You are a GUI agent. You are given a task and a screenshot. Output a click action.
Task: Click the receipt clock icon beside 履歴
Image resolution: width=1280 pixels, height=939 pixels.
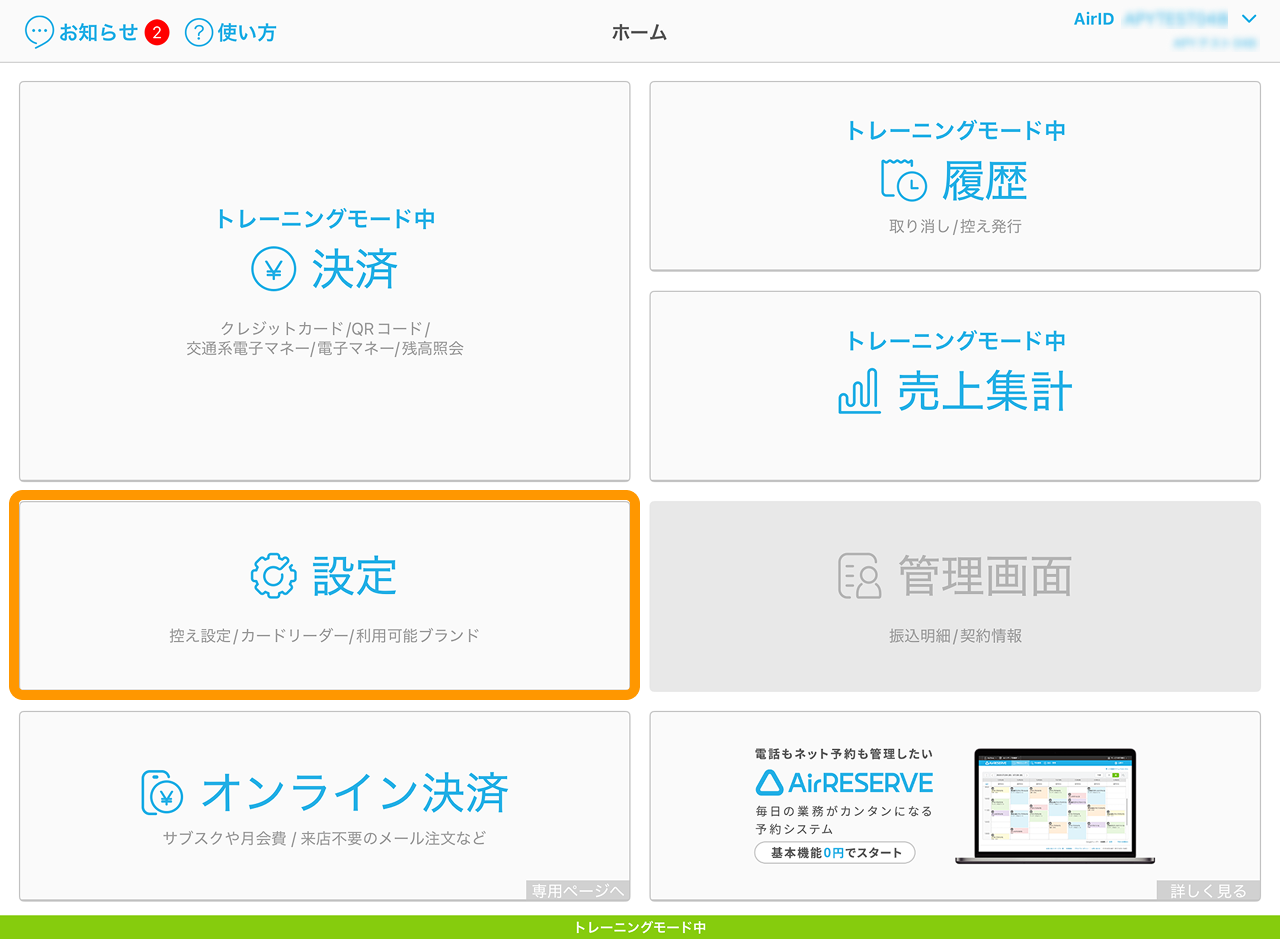(x=903, y=181)
